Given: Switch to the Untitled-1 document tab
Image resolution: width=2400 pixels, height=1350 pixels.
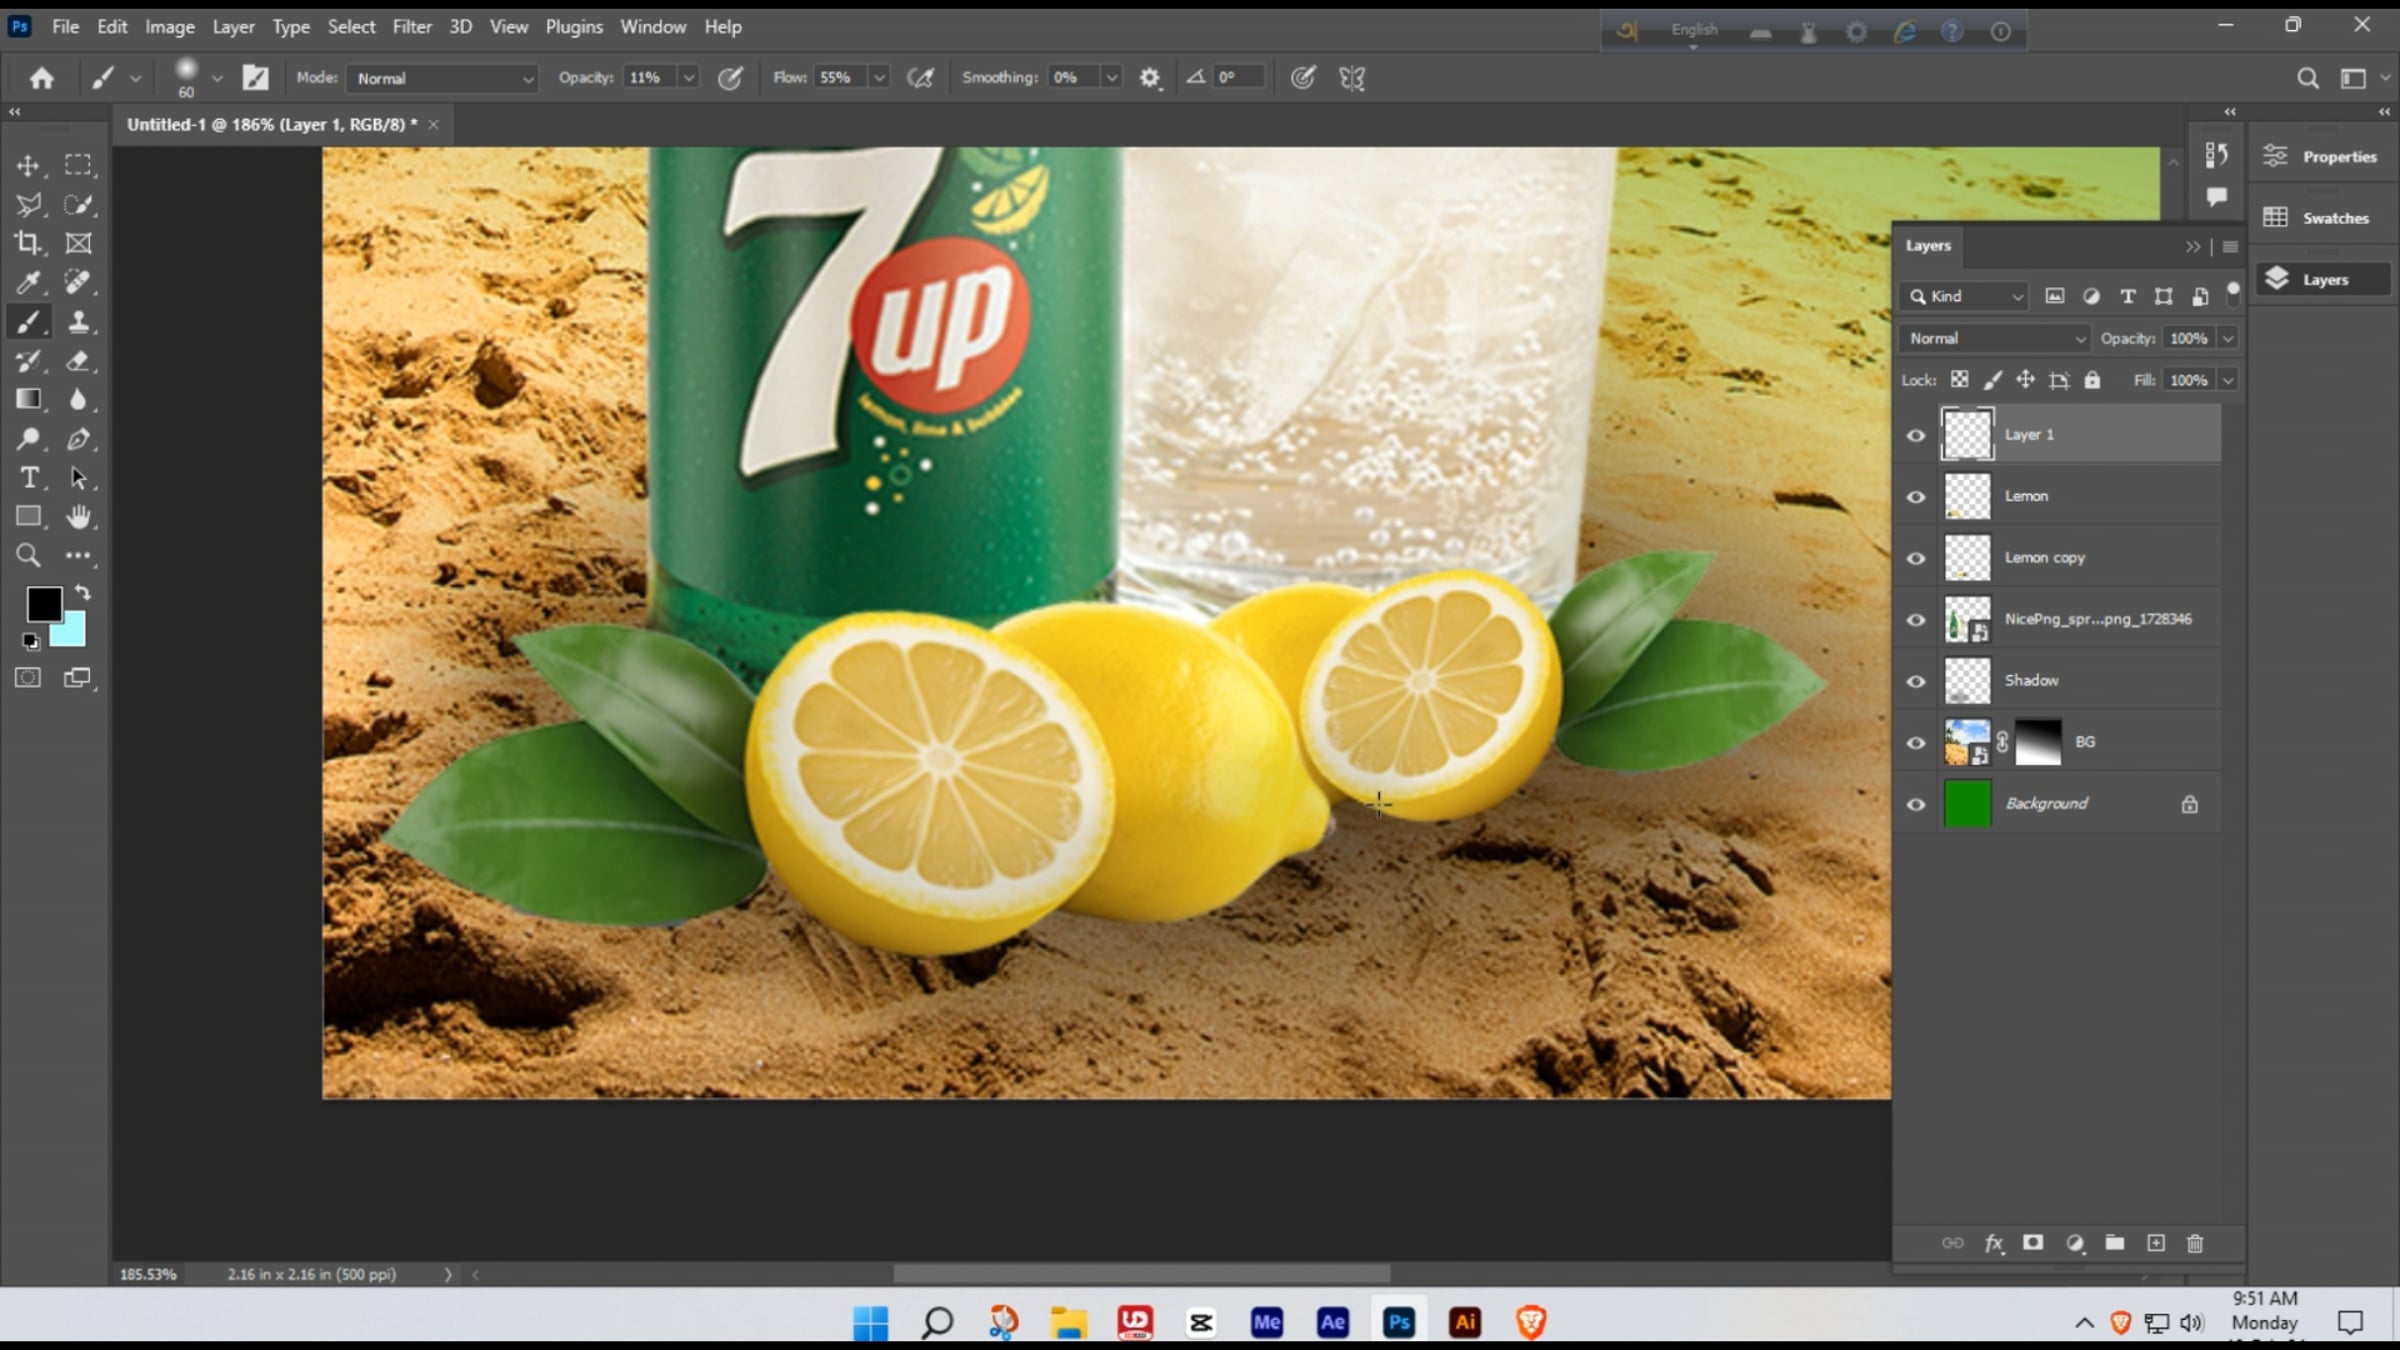Looking at the screenshot, I should click(271, 125).
